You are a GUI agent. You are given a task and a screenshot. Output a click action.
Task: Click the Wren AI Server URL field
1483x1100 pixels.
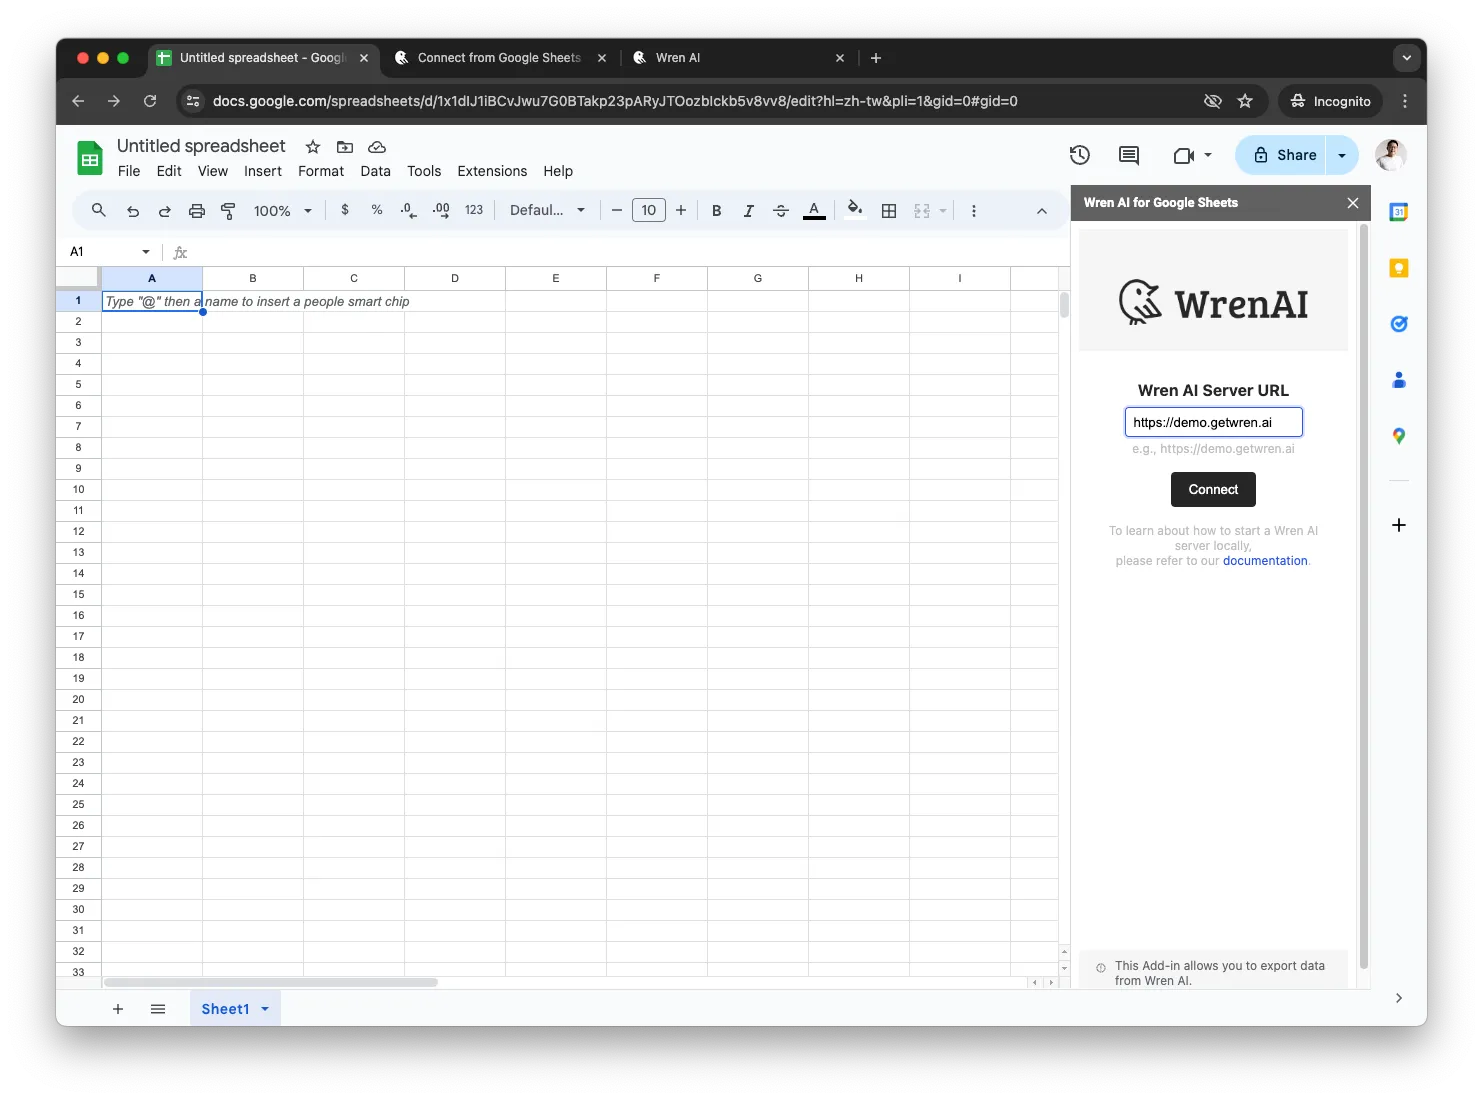point(1214,422)
